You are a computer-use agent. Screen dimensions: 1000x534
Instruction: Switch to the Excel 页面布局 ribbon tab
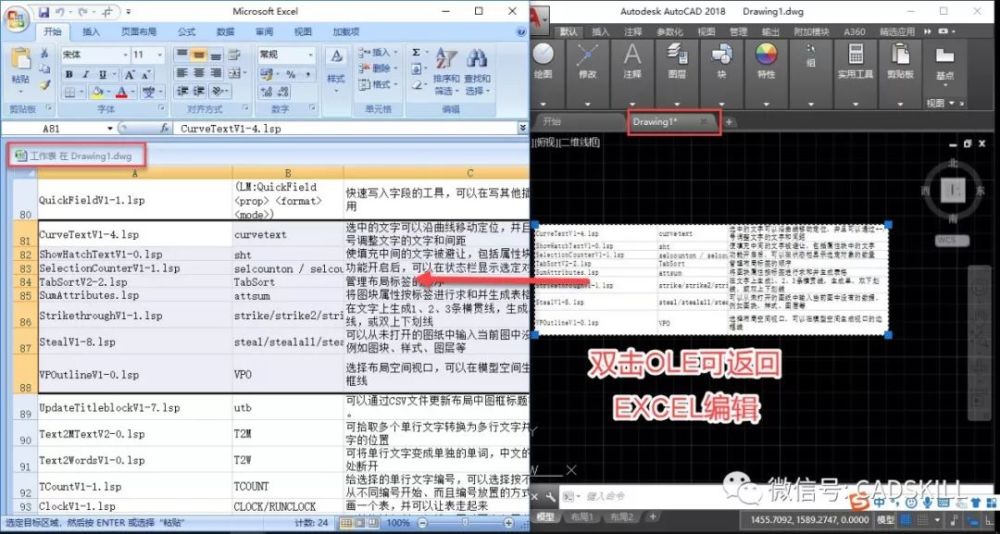point(138,32)
